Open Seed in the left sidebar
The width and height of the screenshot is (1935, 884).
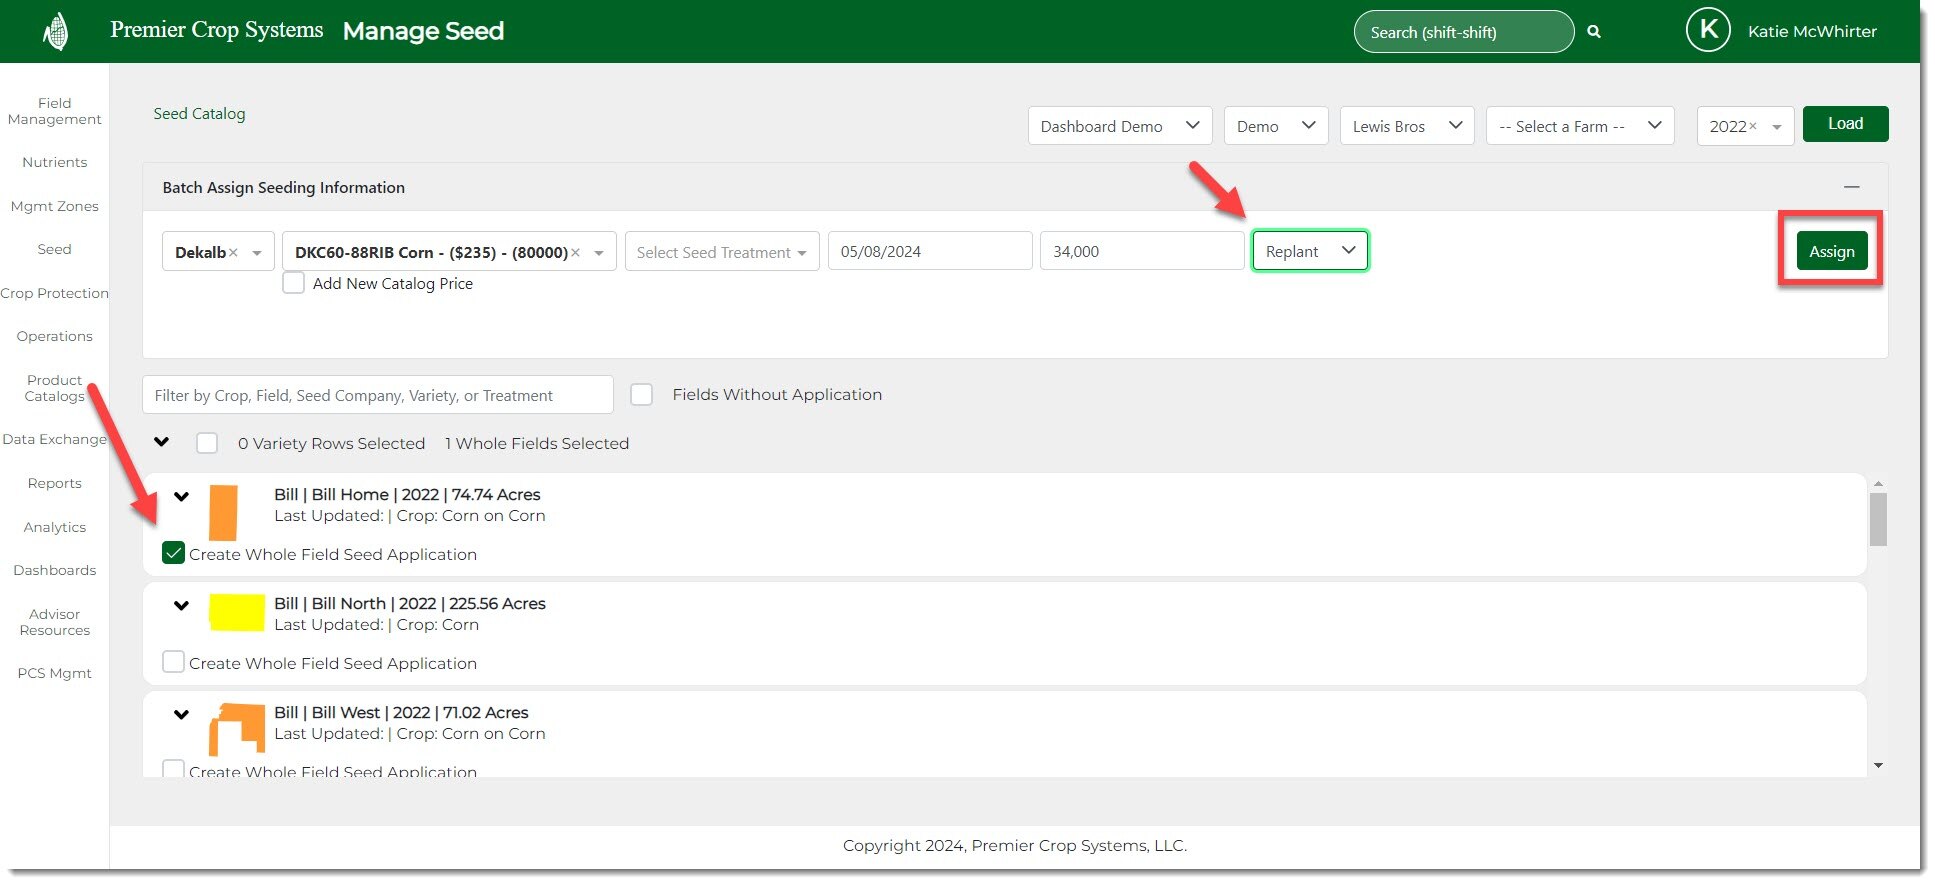(54, 249)
